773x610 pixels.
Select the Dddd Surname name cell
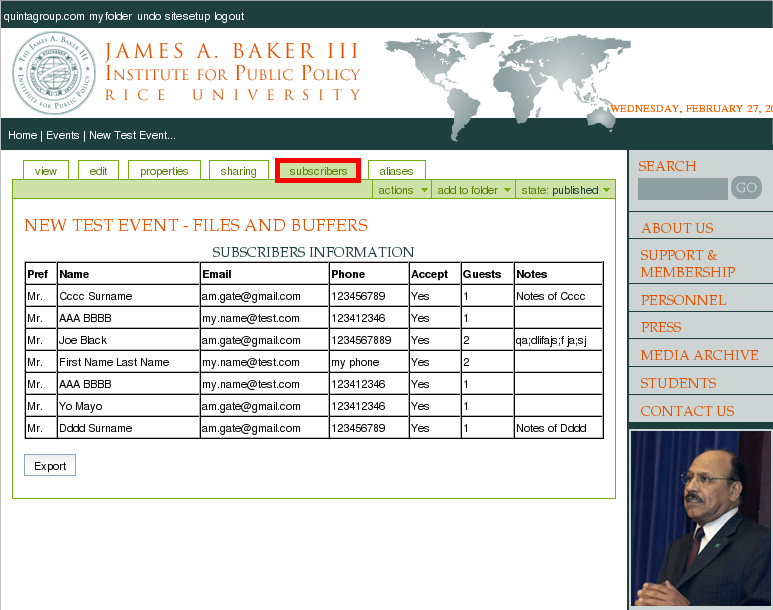tap(128, 428)
